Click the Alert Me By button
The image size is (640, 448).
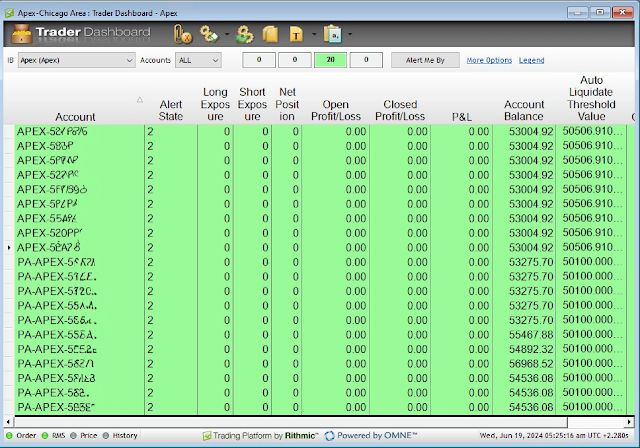[425, 60]
